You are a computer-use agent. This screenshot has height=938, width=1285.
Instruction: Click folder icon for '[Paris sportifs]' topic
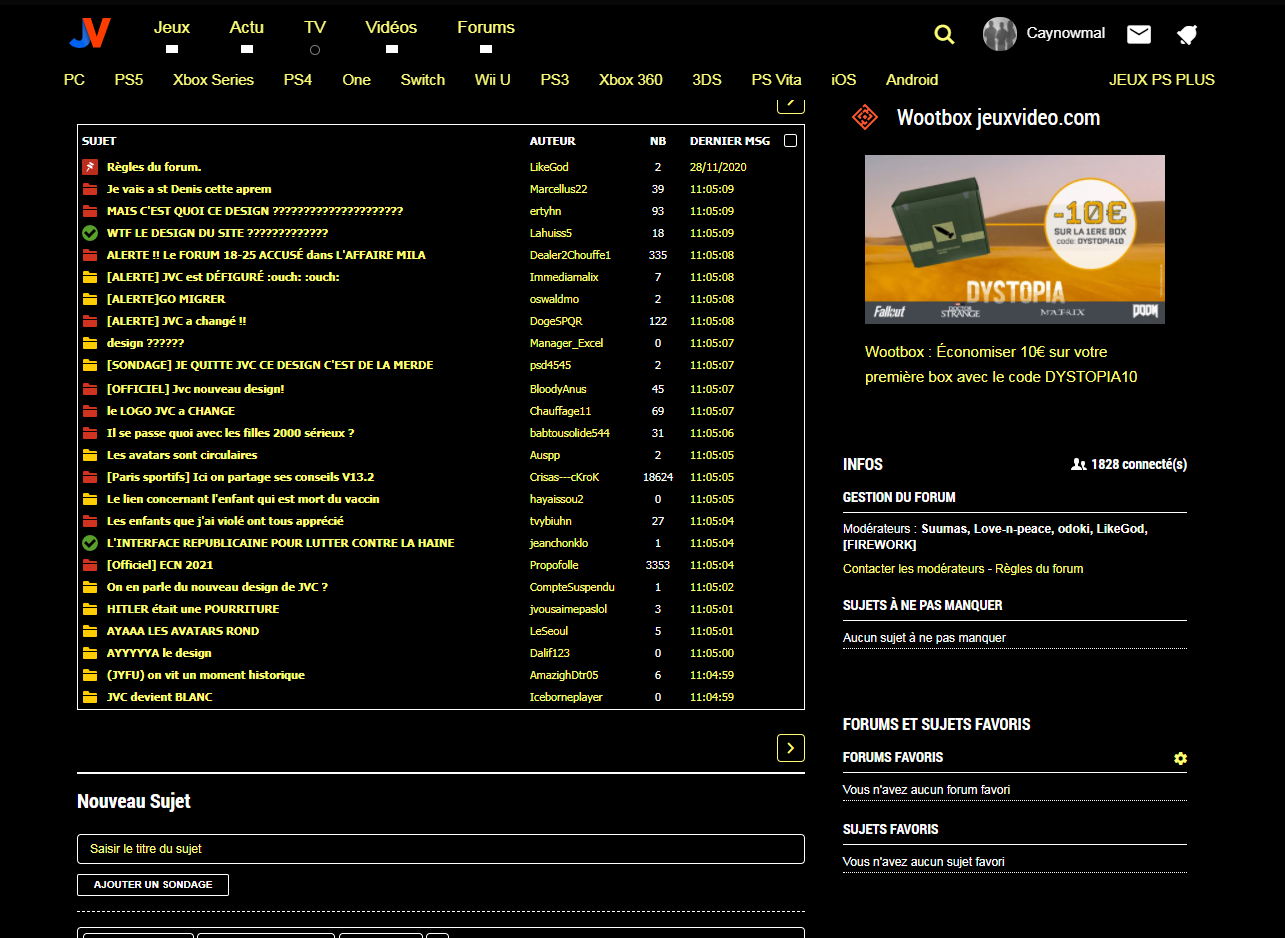click(x=90, y=477)
